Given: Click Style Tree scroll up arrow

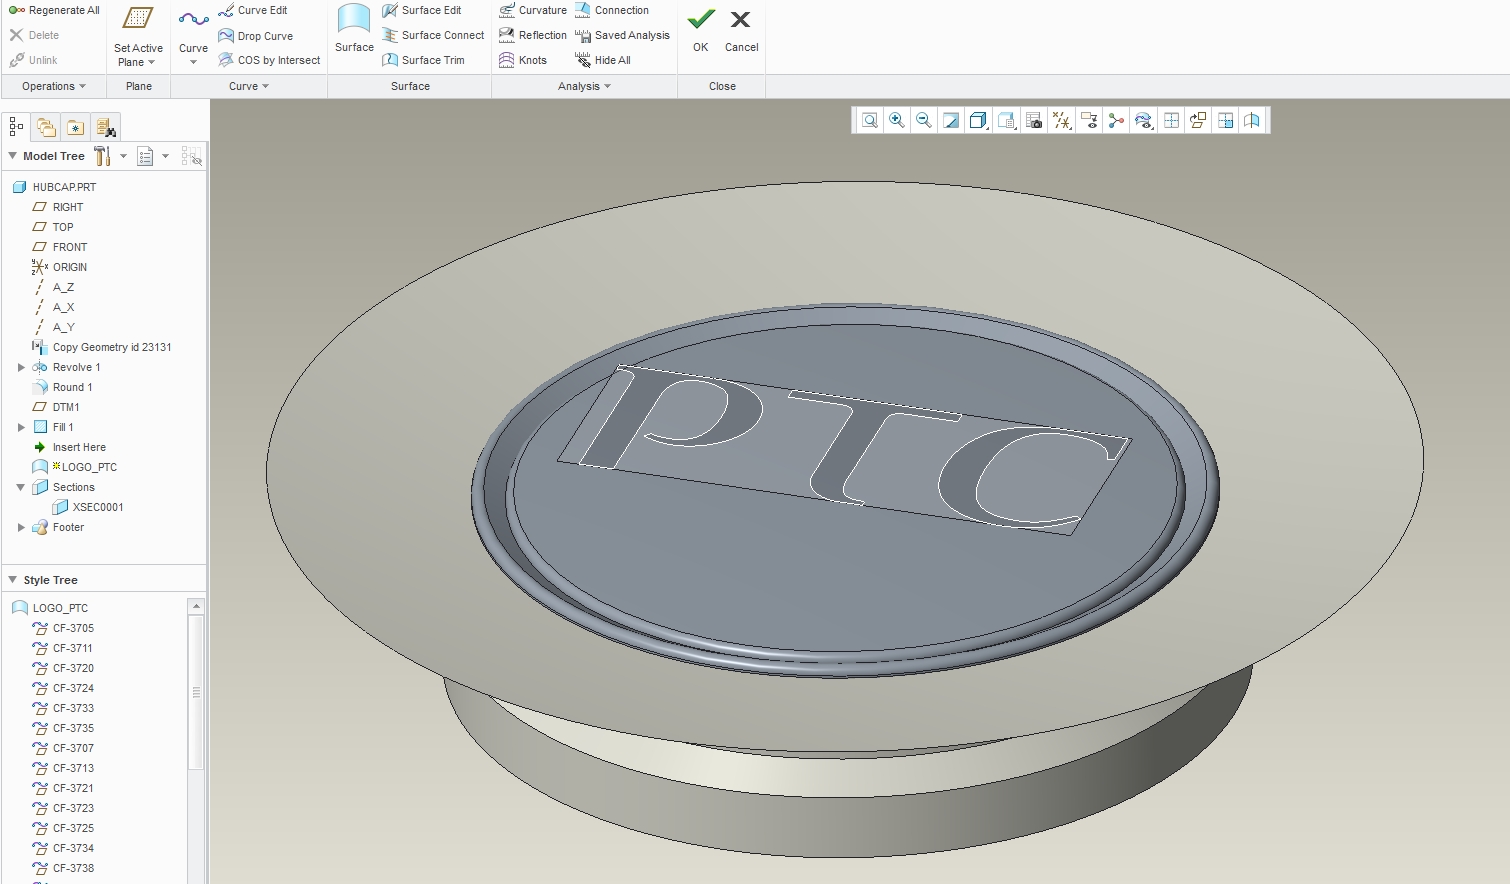Looking at the screenshot, I should coord(196,606).
